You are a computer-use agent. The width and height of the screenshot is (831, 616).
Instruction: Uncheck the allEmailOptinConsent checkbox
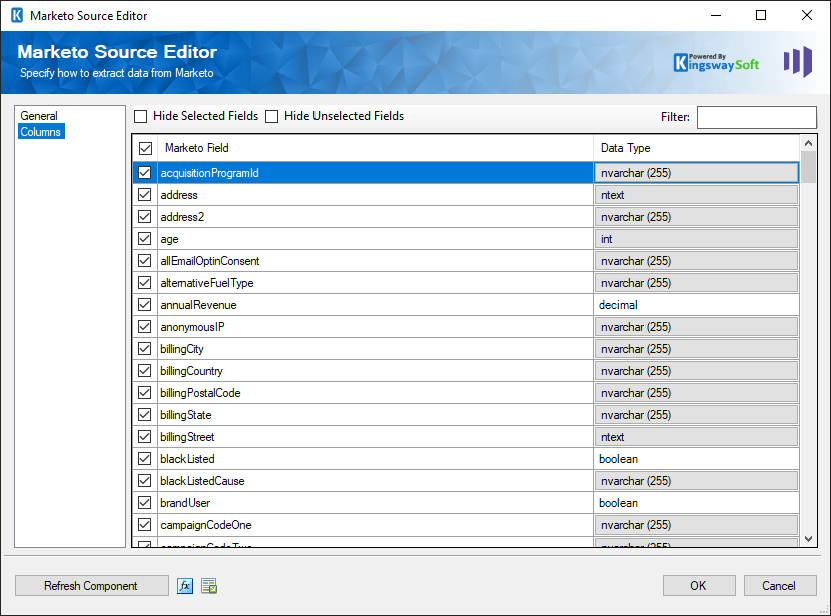pyautogui.click(x=144, y=261)
